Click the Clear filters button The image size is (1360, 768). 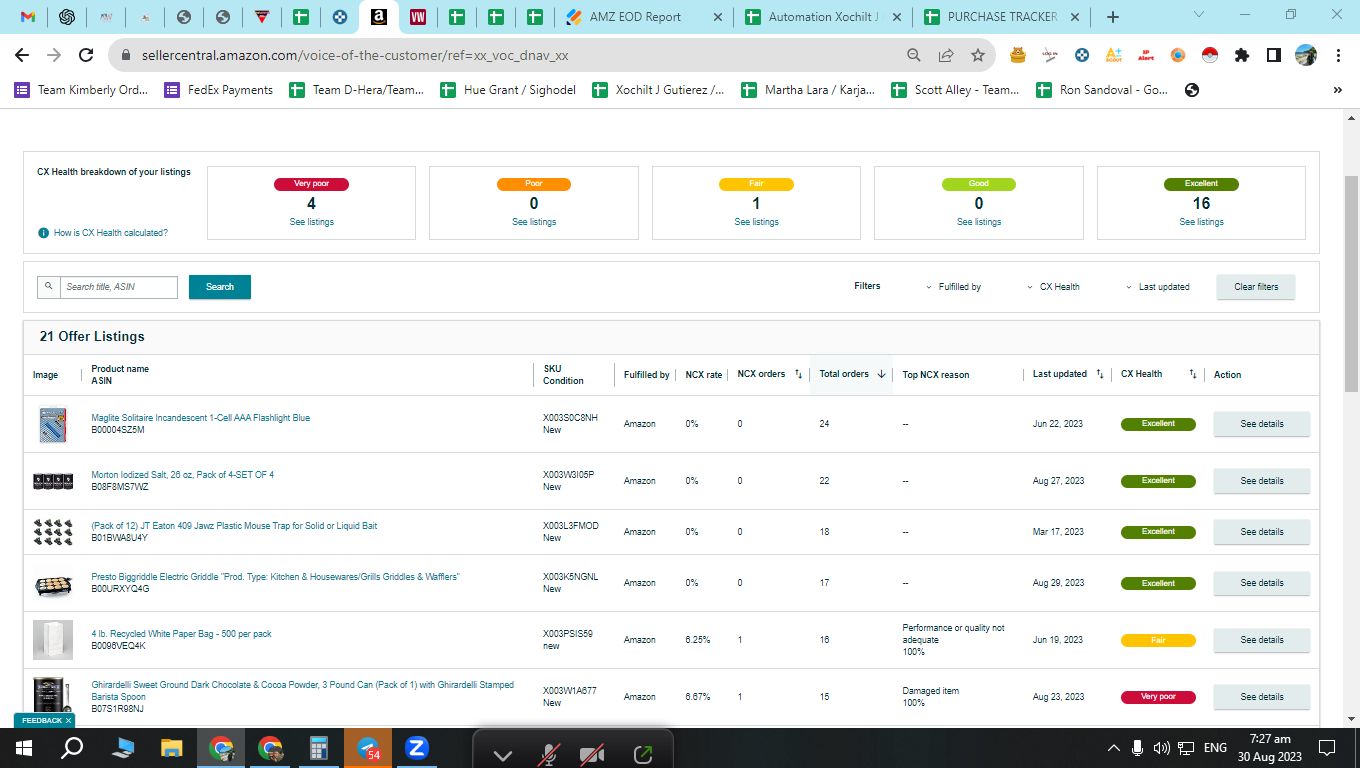click(1256, 287)
